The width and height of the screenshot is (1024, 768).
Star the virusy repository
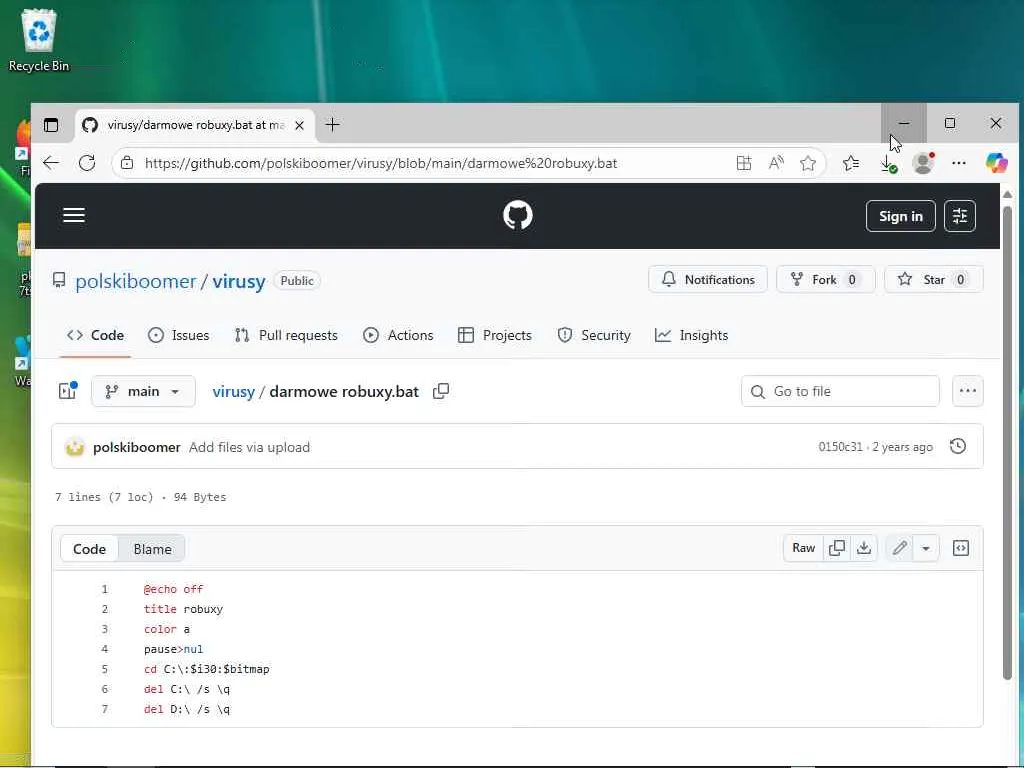tap(933, 280)
